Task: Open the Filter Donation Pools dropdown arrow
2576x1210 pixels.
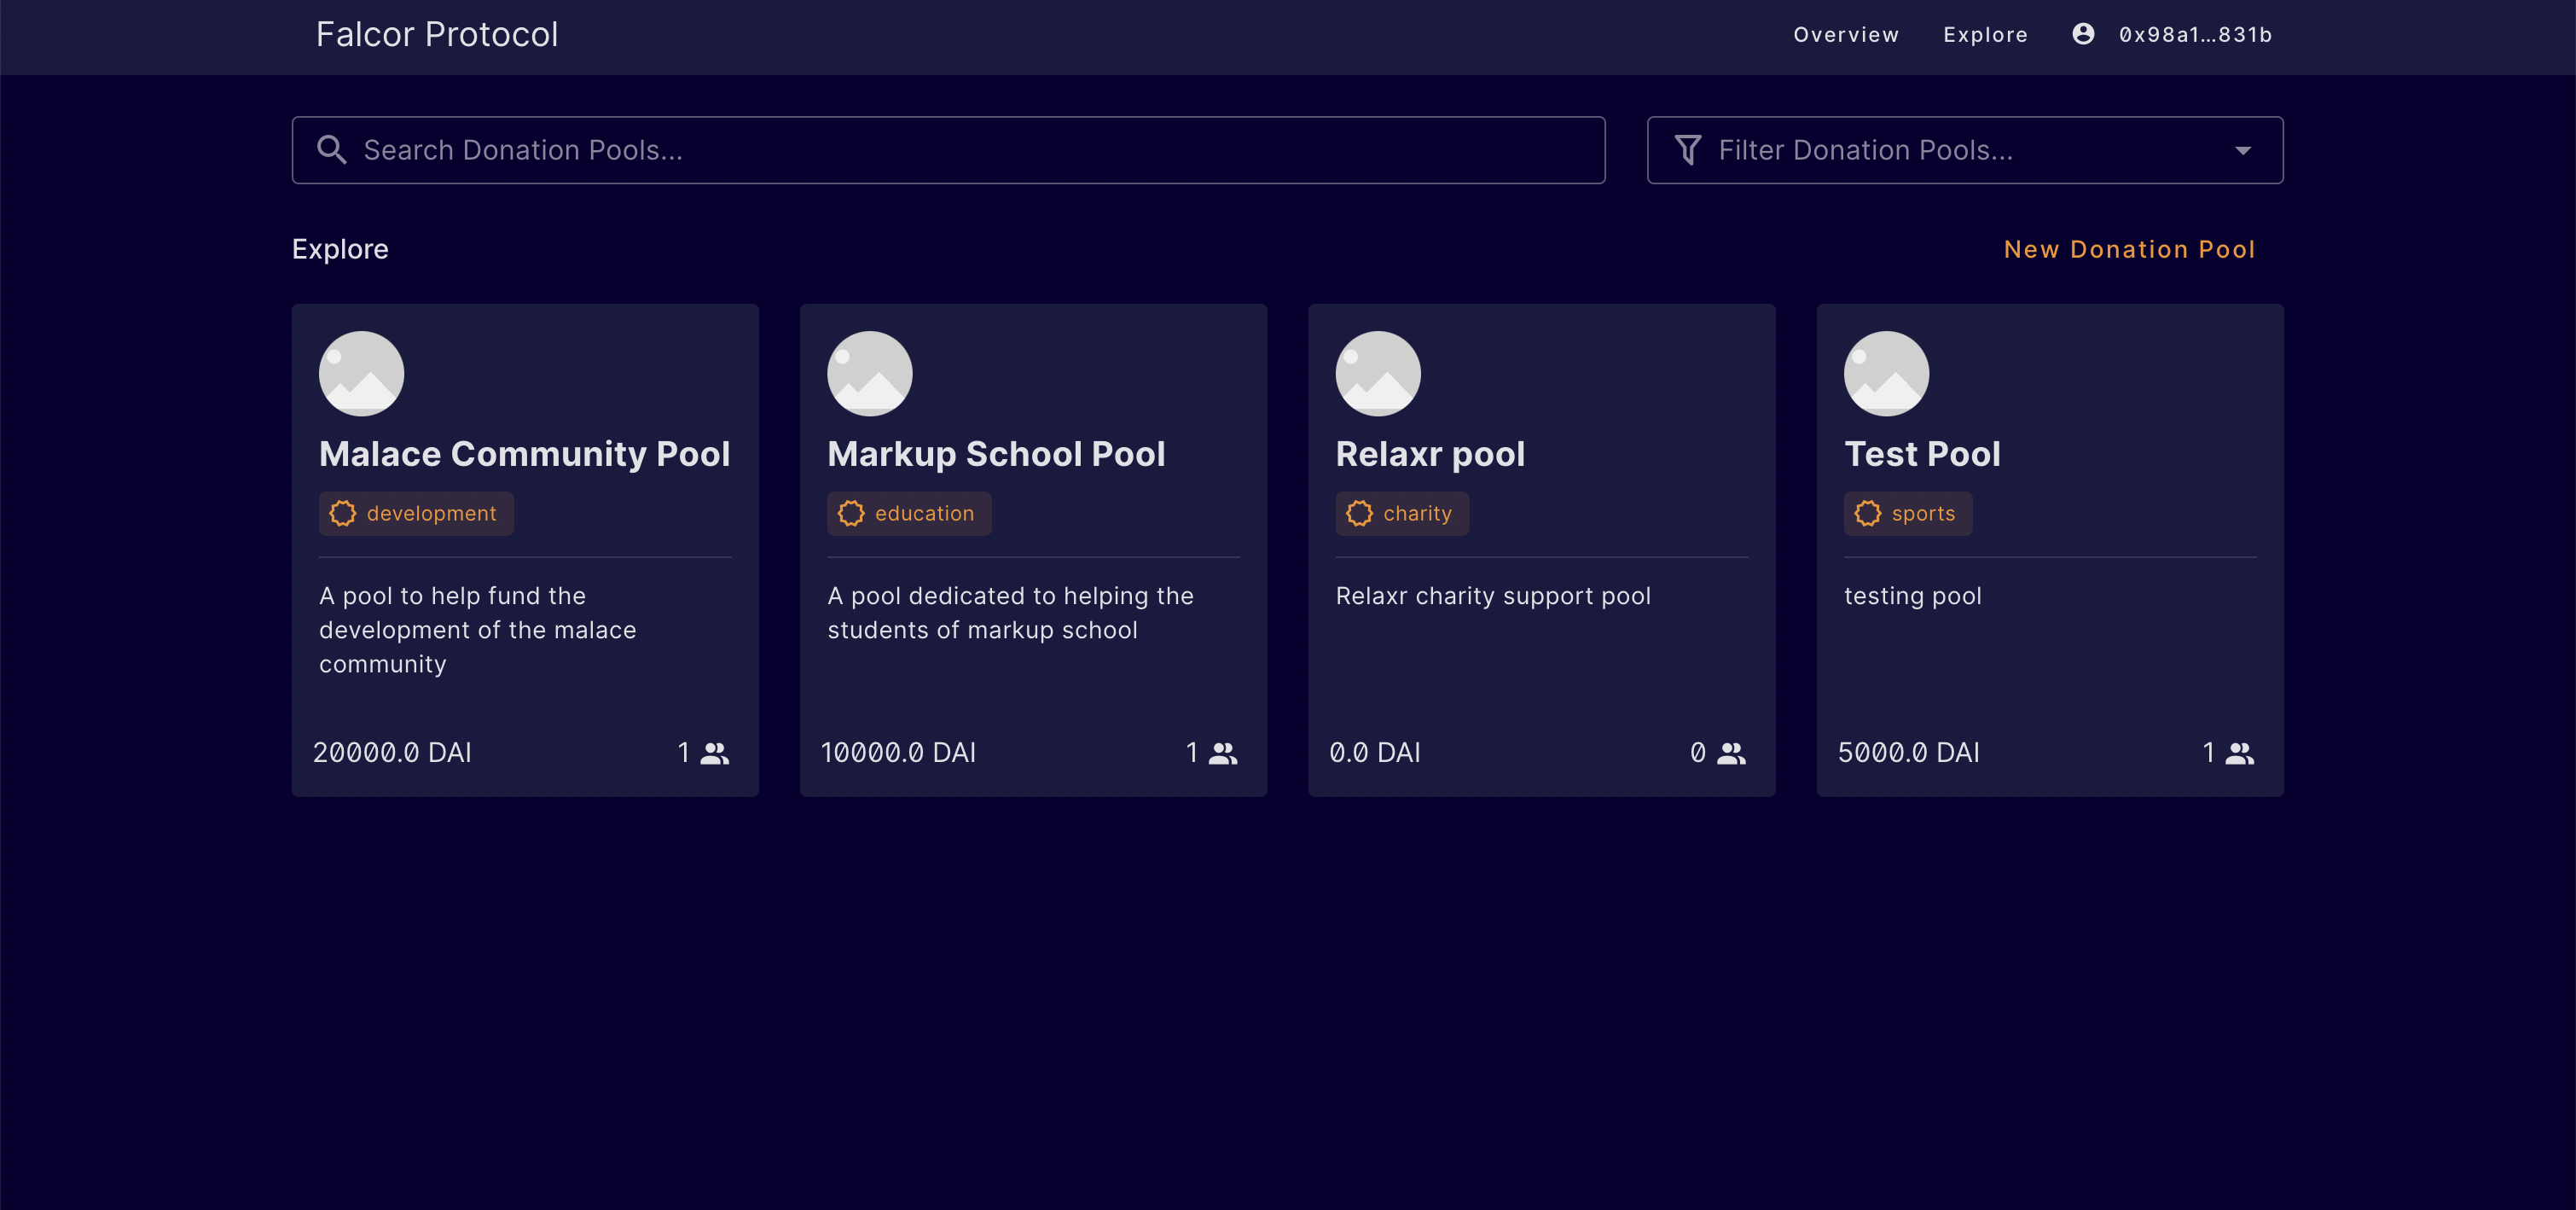Action: click(x=2242, y=151)
